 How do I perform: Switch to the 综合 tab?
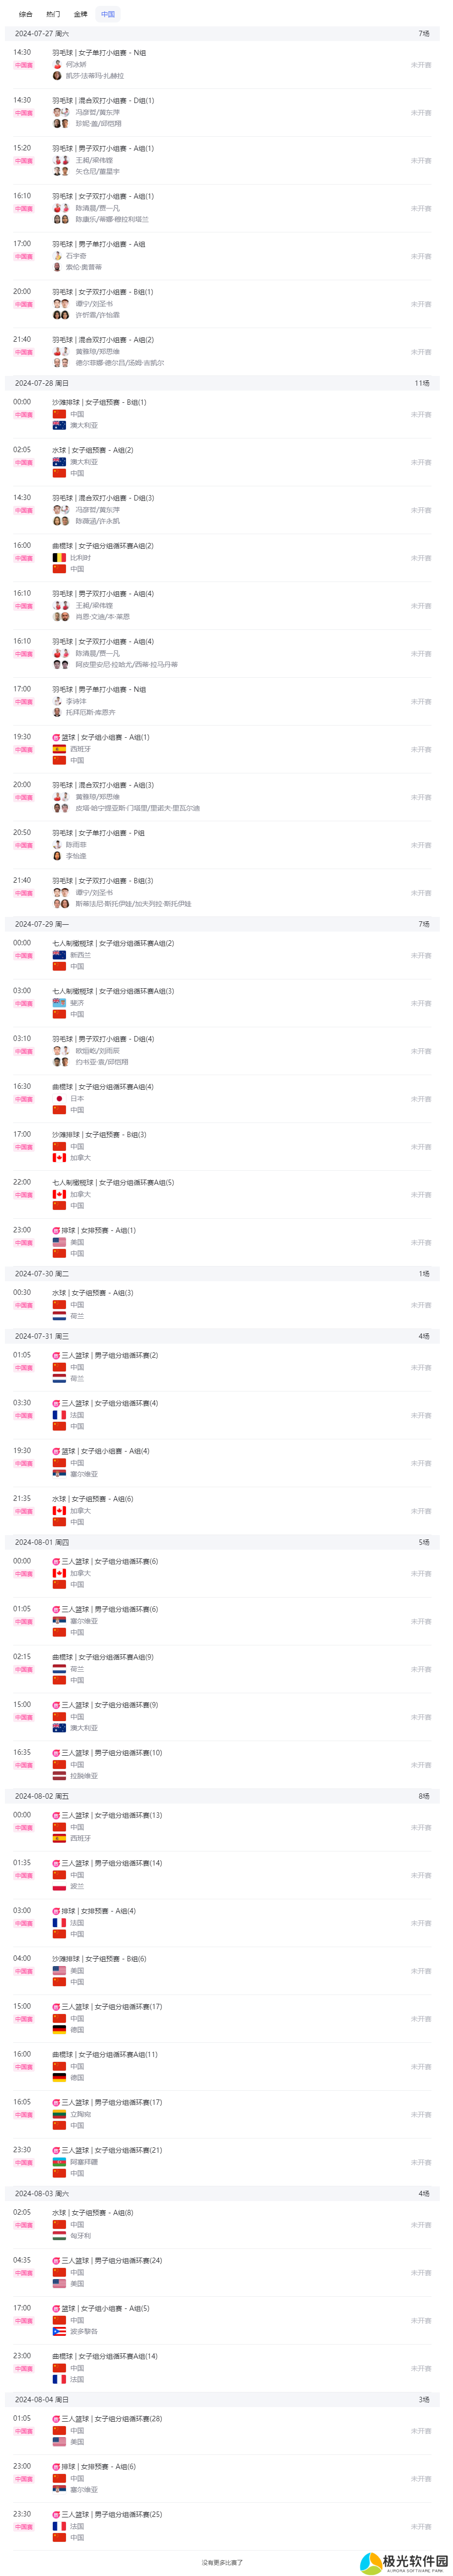tap(25, 14)
